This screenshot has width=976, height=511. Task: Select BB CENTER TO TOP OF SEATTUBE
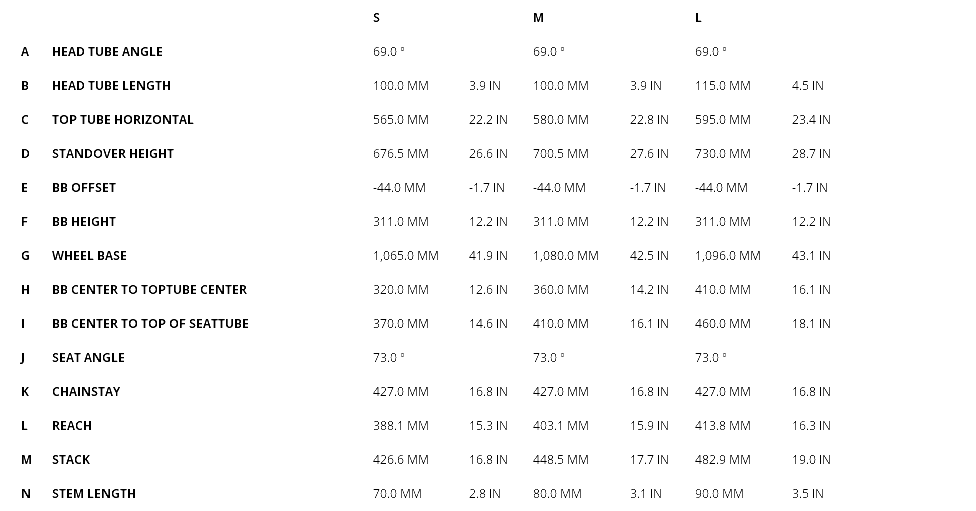click(x=150, y=324)
